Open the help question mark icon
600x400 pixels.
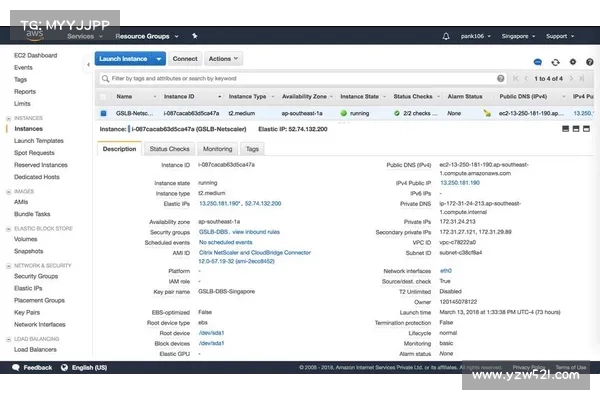590,62
